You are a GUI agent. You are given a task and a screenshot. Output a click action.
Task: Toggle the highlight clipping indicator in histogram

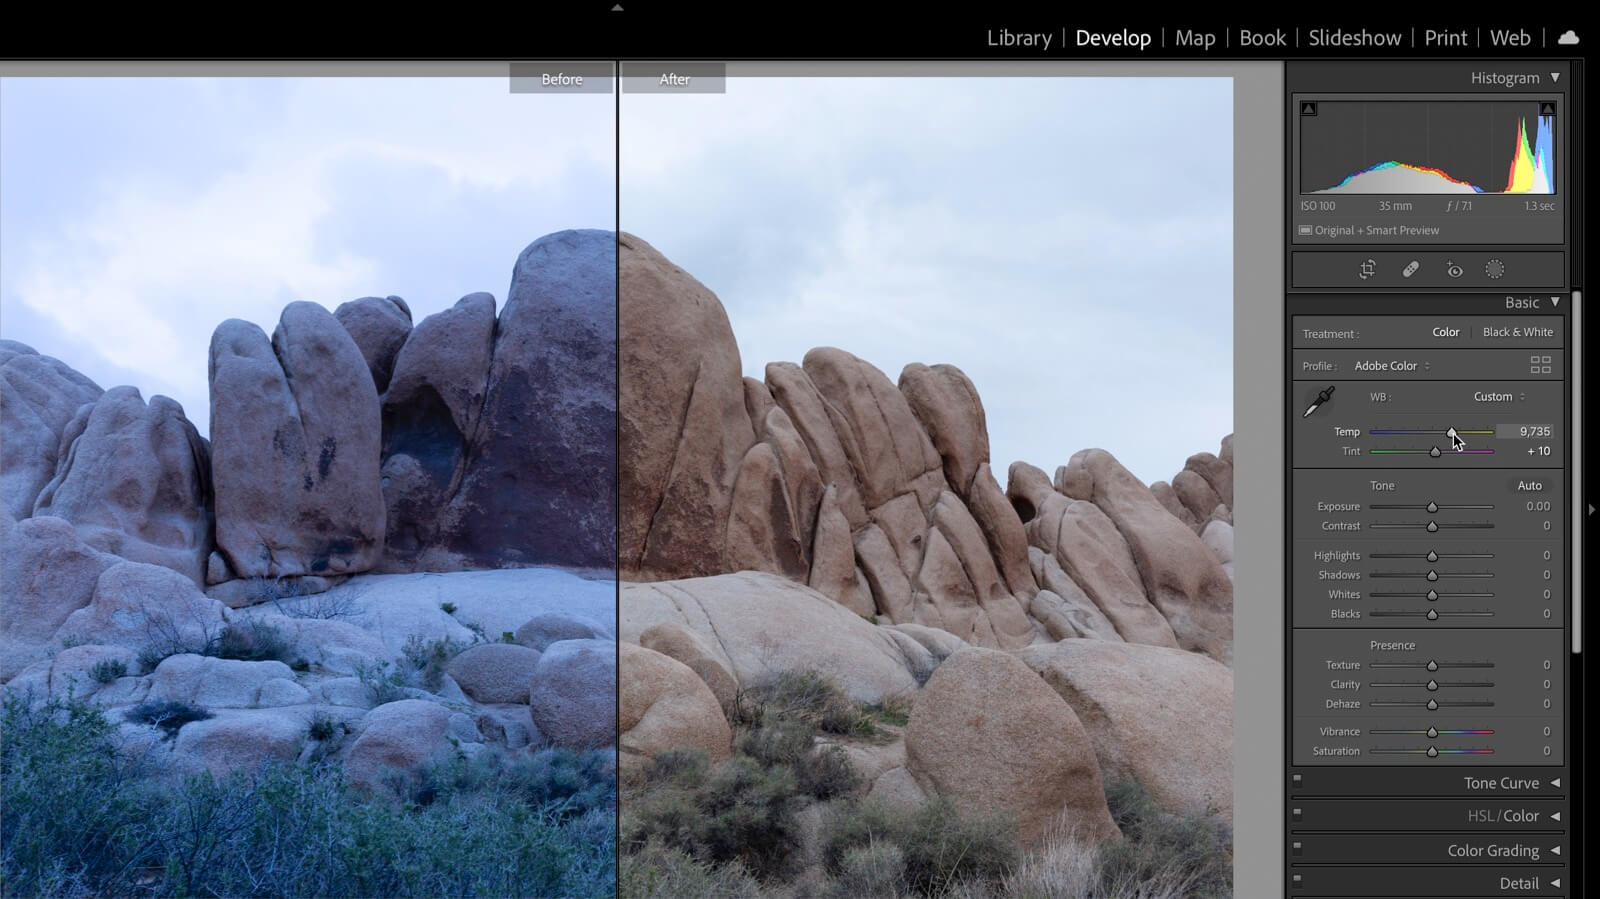(x=1547, y=109)
